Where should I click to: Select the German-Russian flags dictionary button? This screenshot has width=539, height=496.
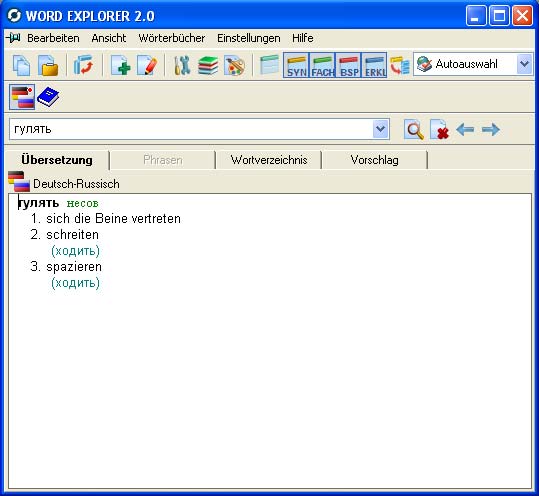[x=22, y=97]
